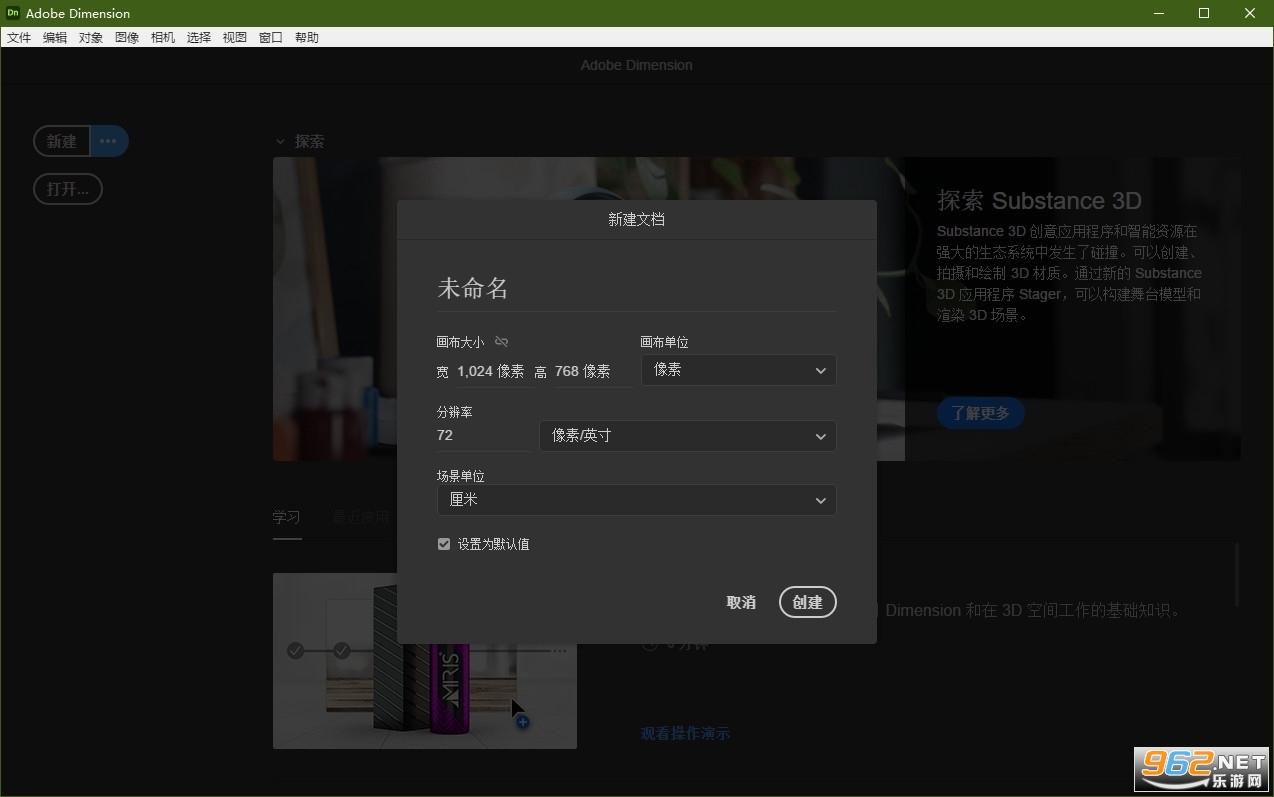Screen dimensions: 1274x797
Task: Click the 打开... button
Action: (68, 189)
